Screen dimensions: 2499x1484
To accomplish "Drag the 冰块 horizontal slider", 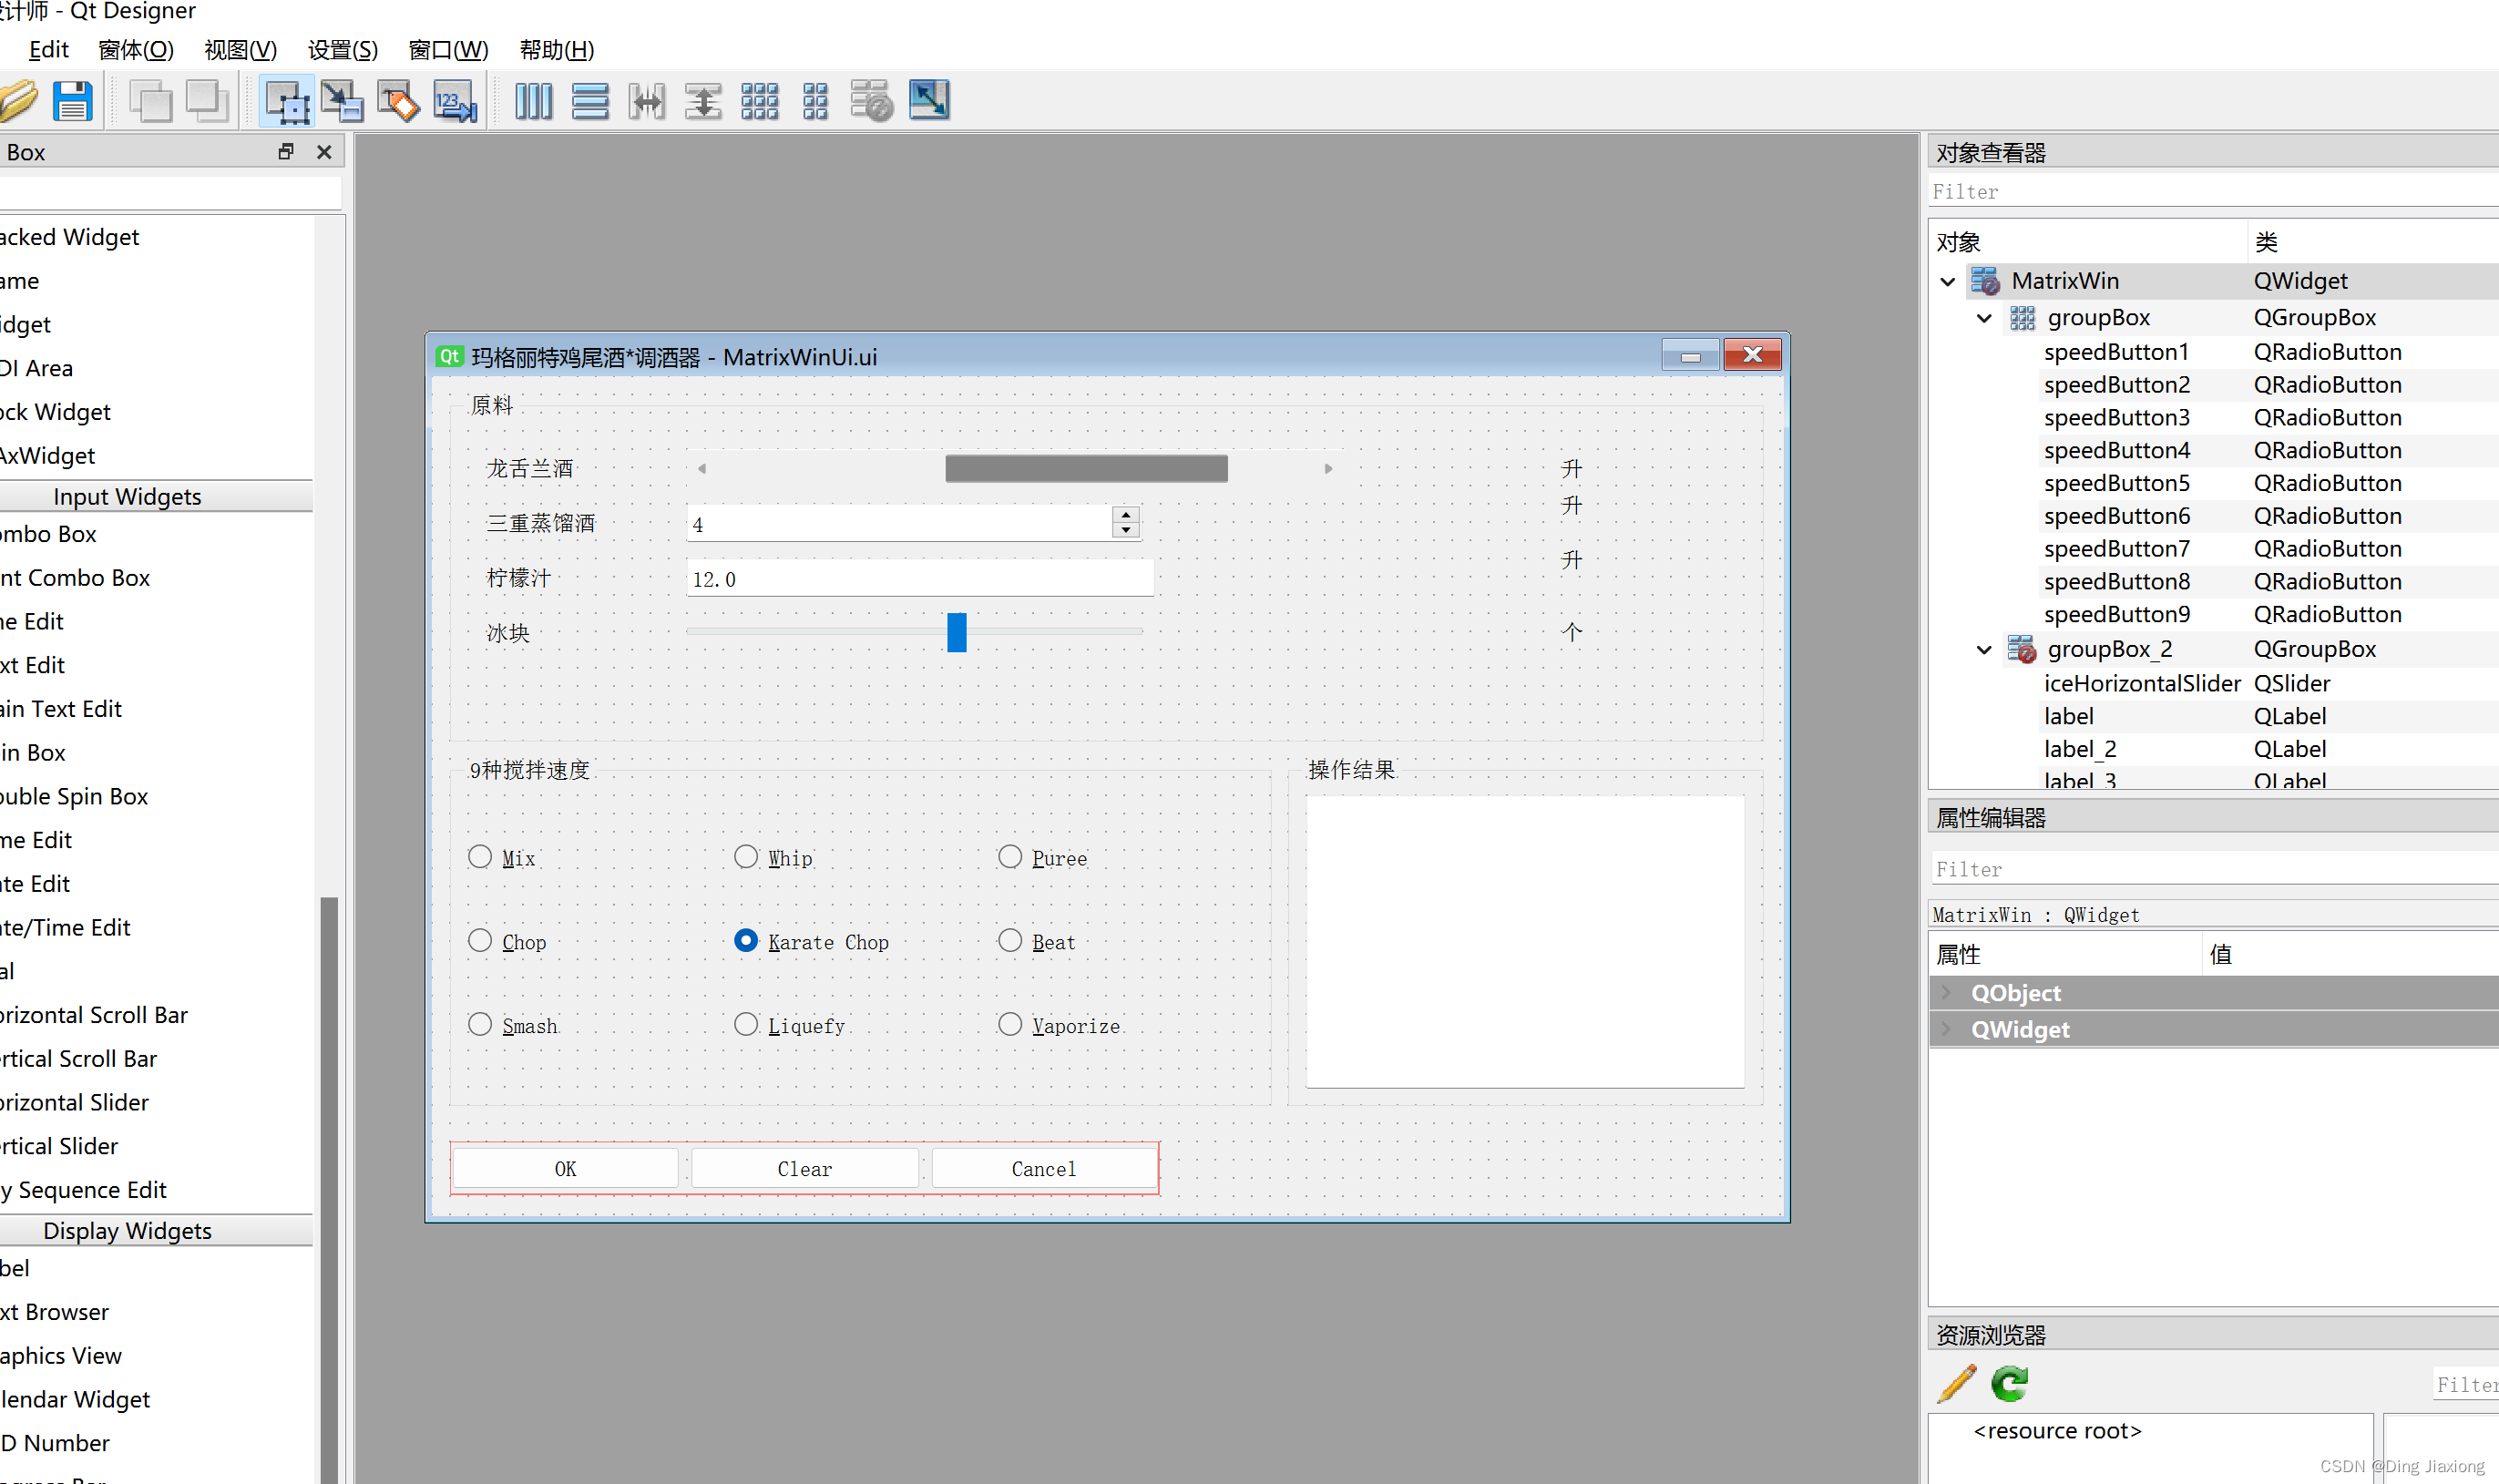I will pyautogui.click(x=954, y=632).
